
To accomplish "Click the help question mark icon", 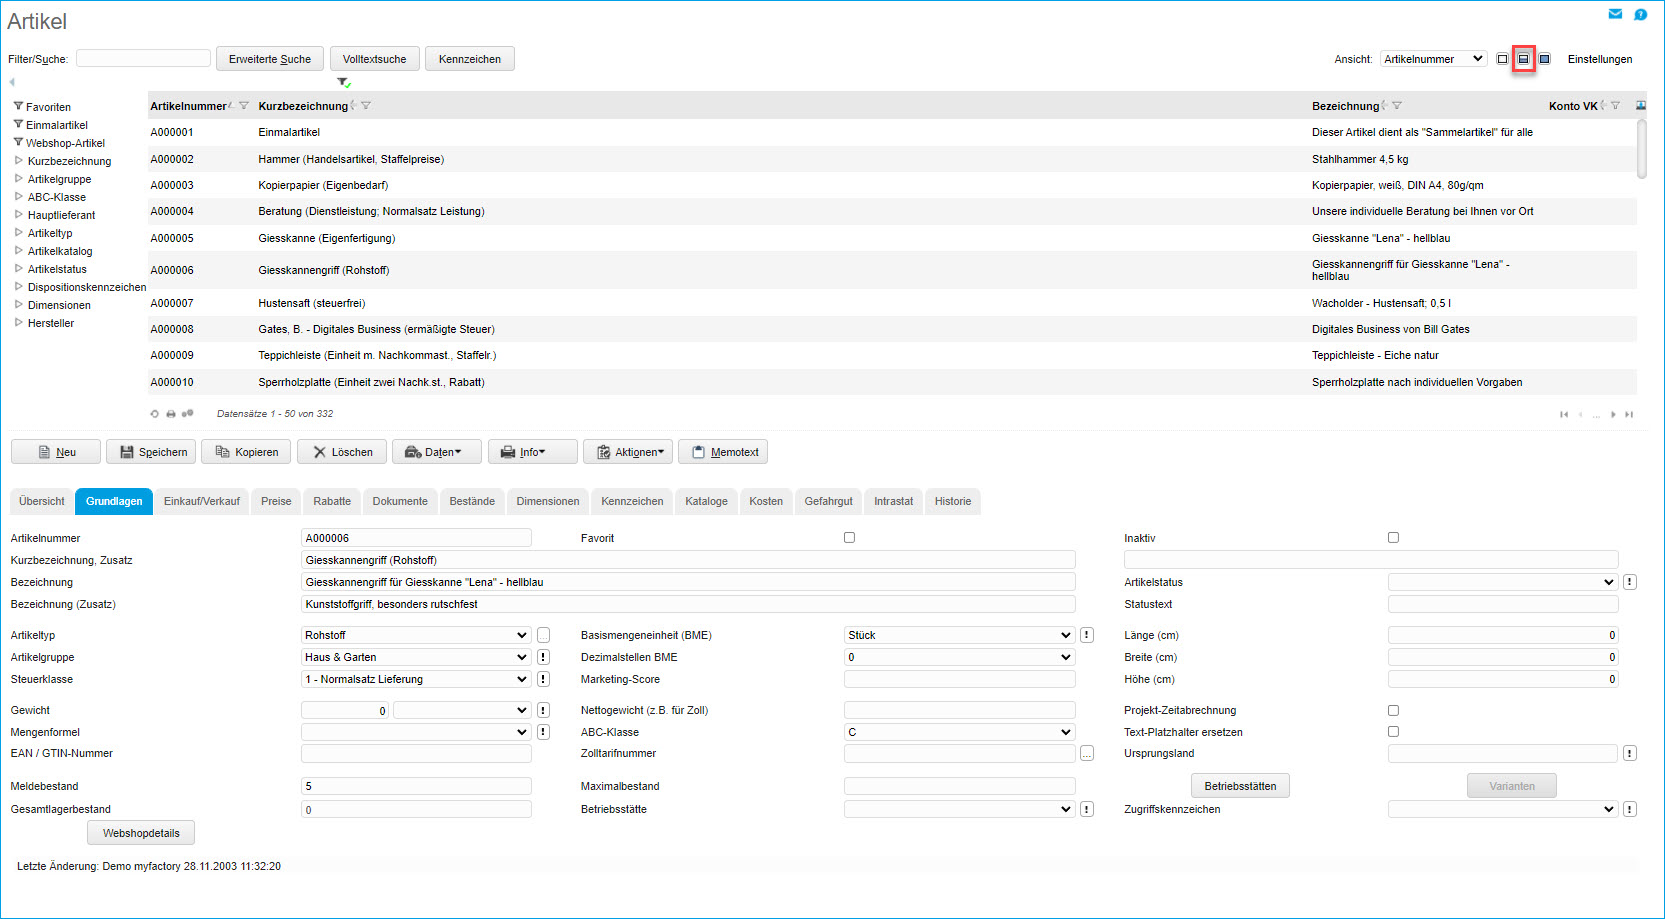I will click(1641, 14).
